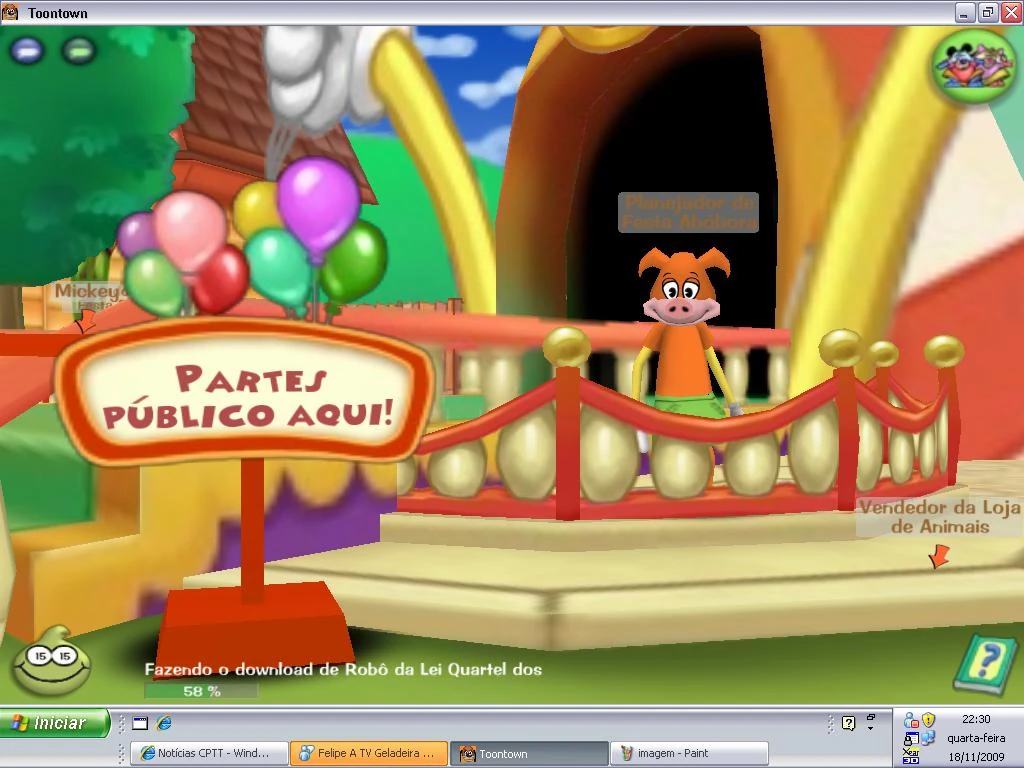Switch to 'Notícias CPTT' taskbar window
This screenshot has width=1024, height=768.
pyautogui.click(x=209, y=753)
